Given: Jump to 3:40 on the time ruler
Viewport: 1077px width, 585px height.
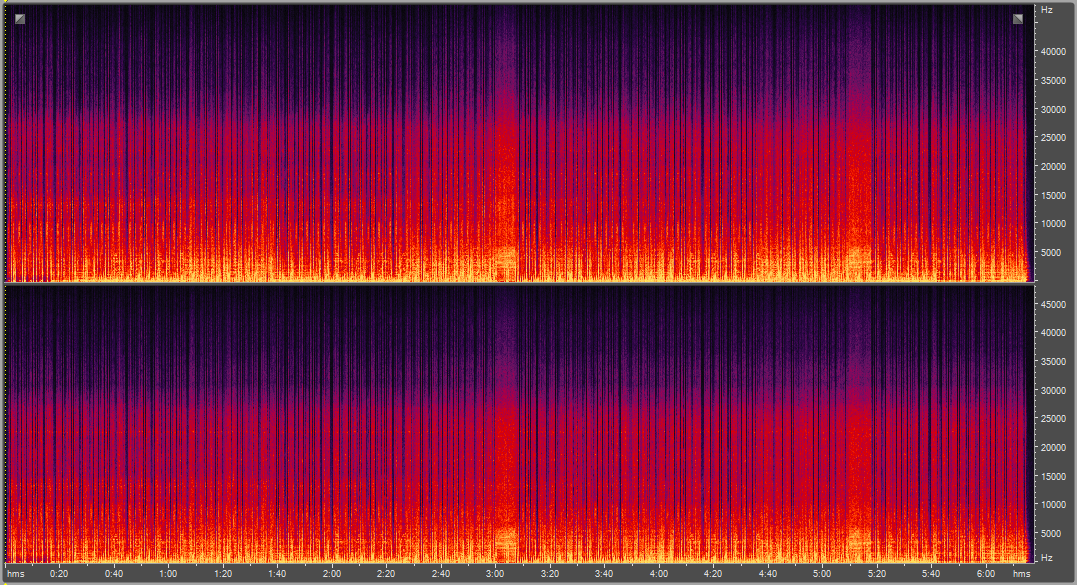Looking at the screenshot, I should click(604, 574).
